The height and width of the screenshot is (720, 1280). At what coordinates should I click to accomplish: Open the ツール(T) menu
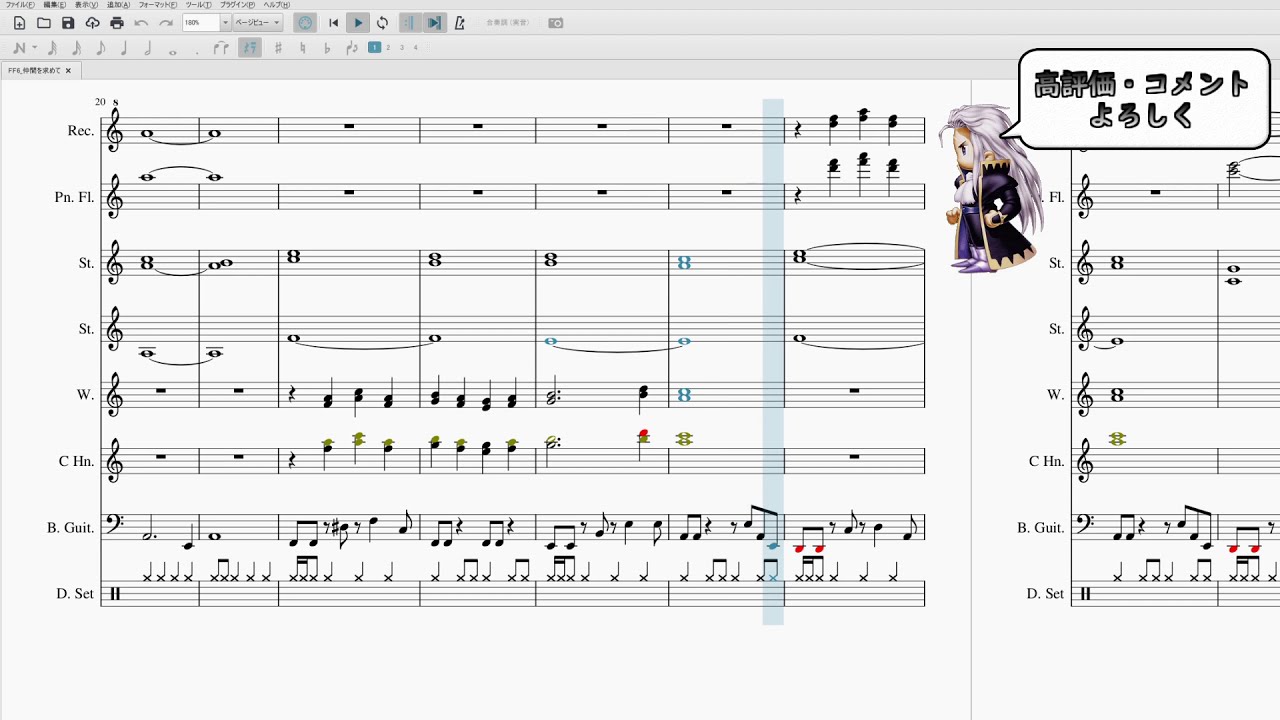[x=196, y=5]
